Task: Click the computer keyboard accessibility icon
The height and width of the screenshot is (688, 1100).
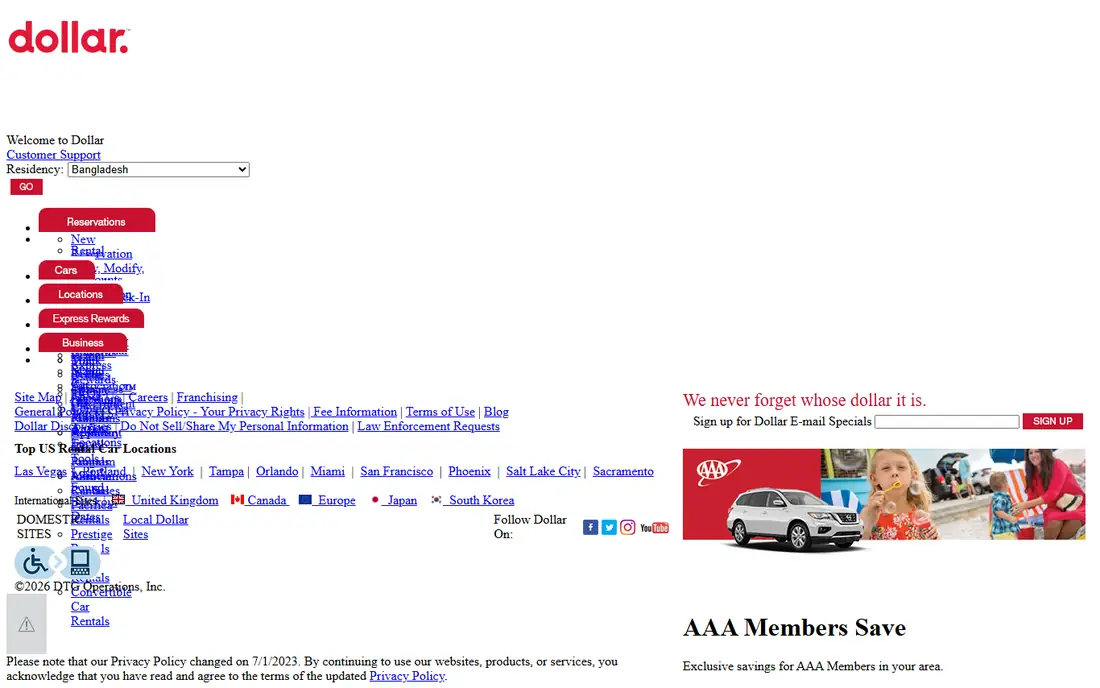Action: [x=80, y=562]
